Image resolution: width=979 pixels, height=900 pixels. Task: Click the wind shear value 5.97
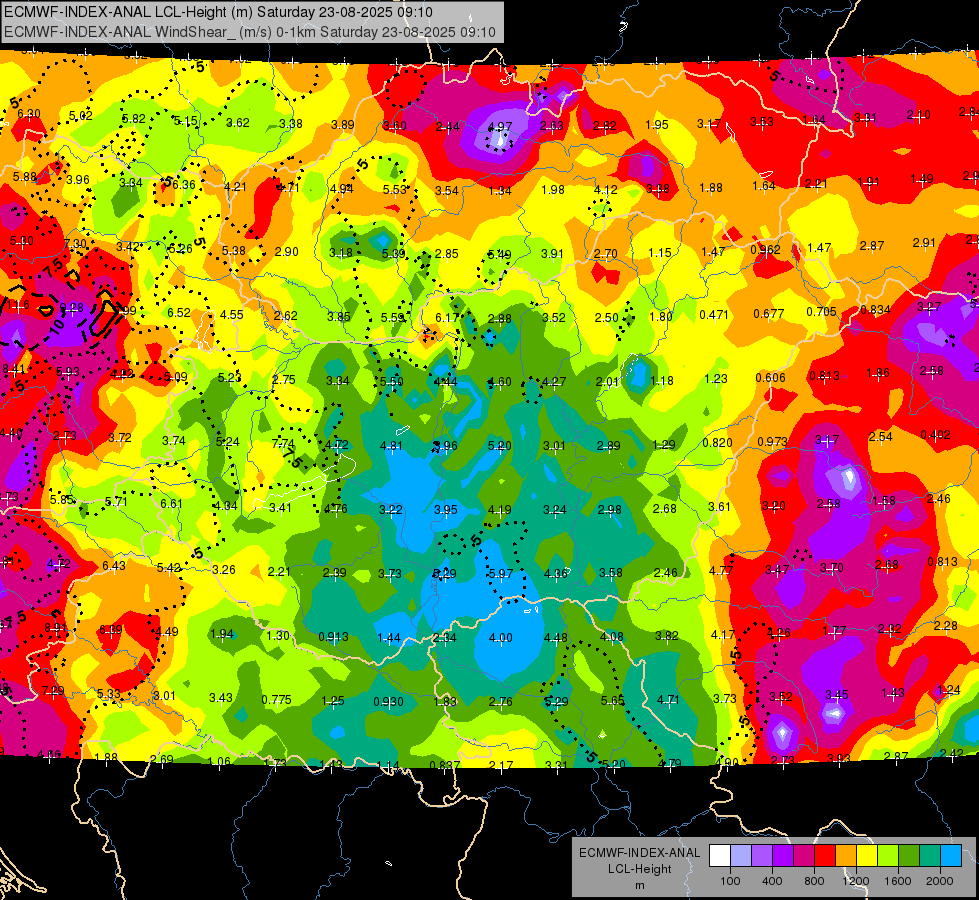[x=501, y=573]
